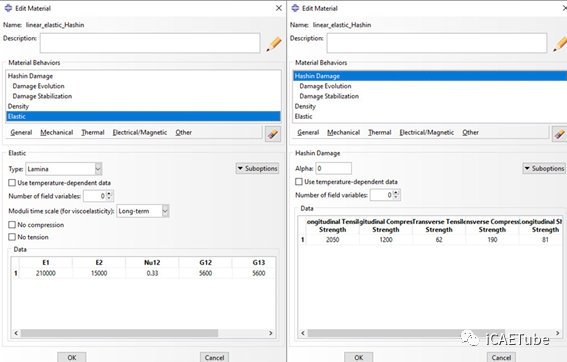Tick the No compression checkbox
The image size is (567, 362).
point(12,225)
